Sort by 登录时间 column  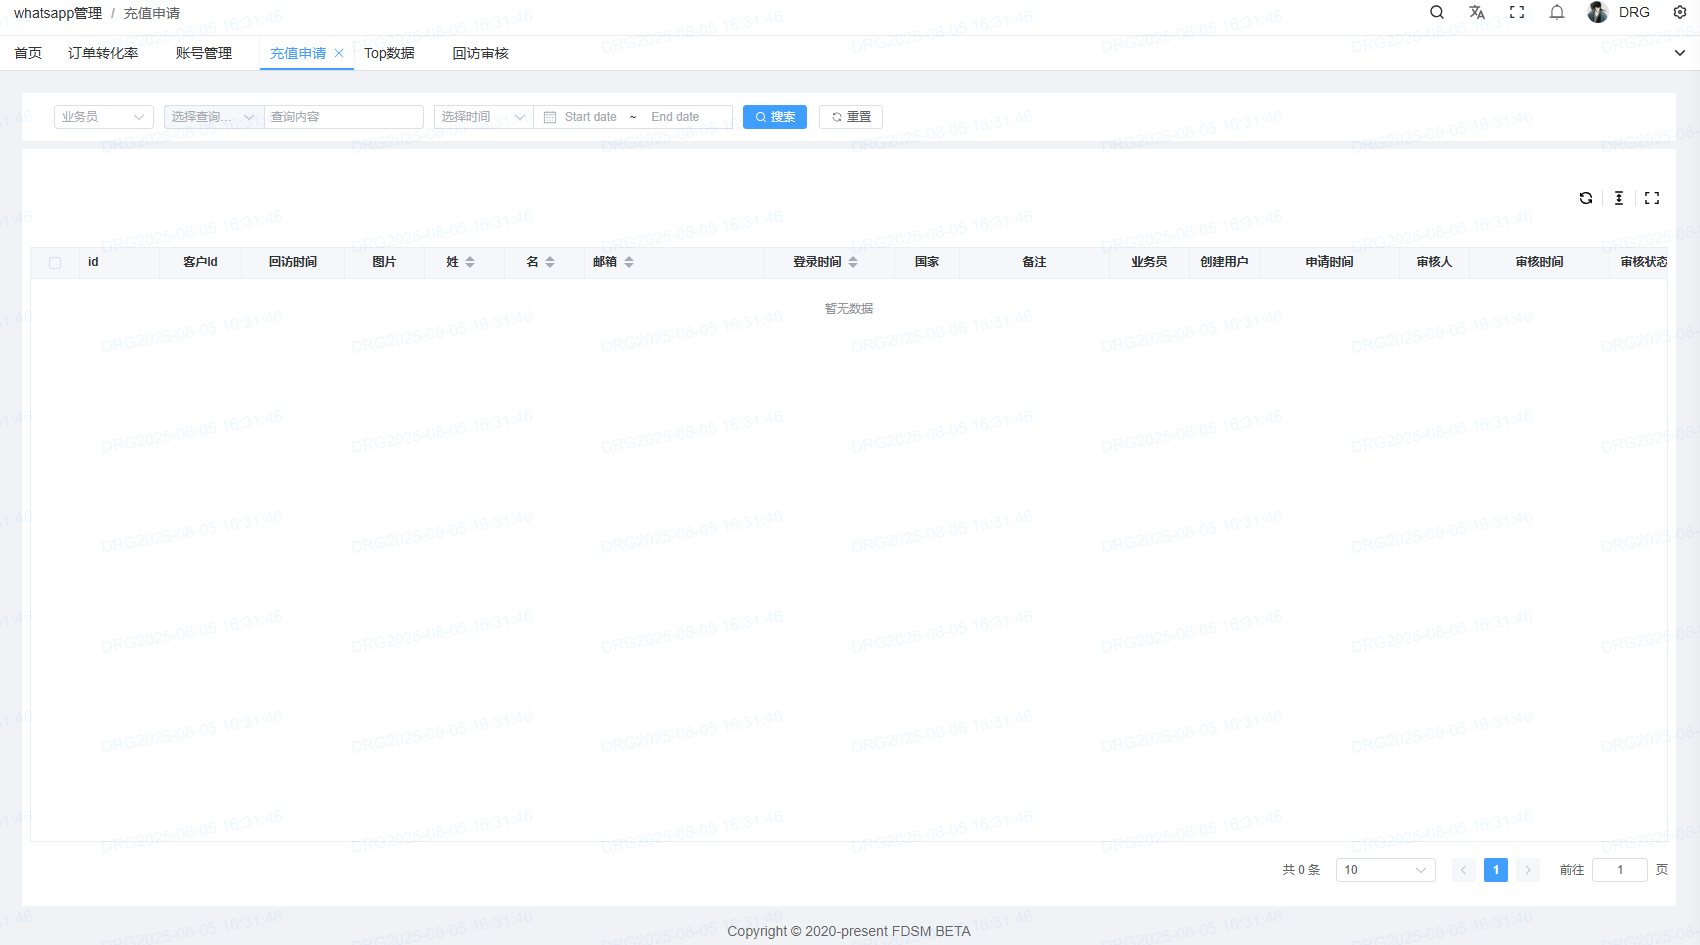pos(853,262)
